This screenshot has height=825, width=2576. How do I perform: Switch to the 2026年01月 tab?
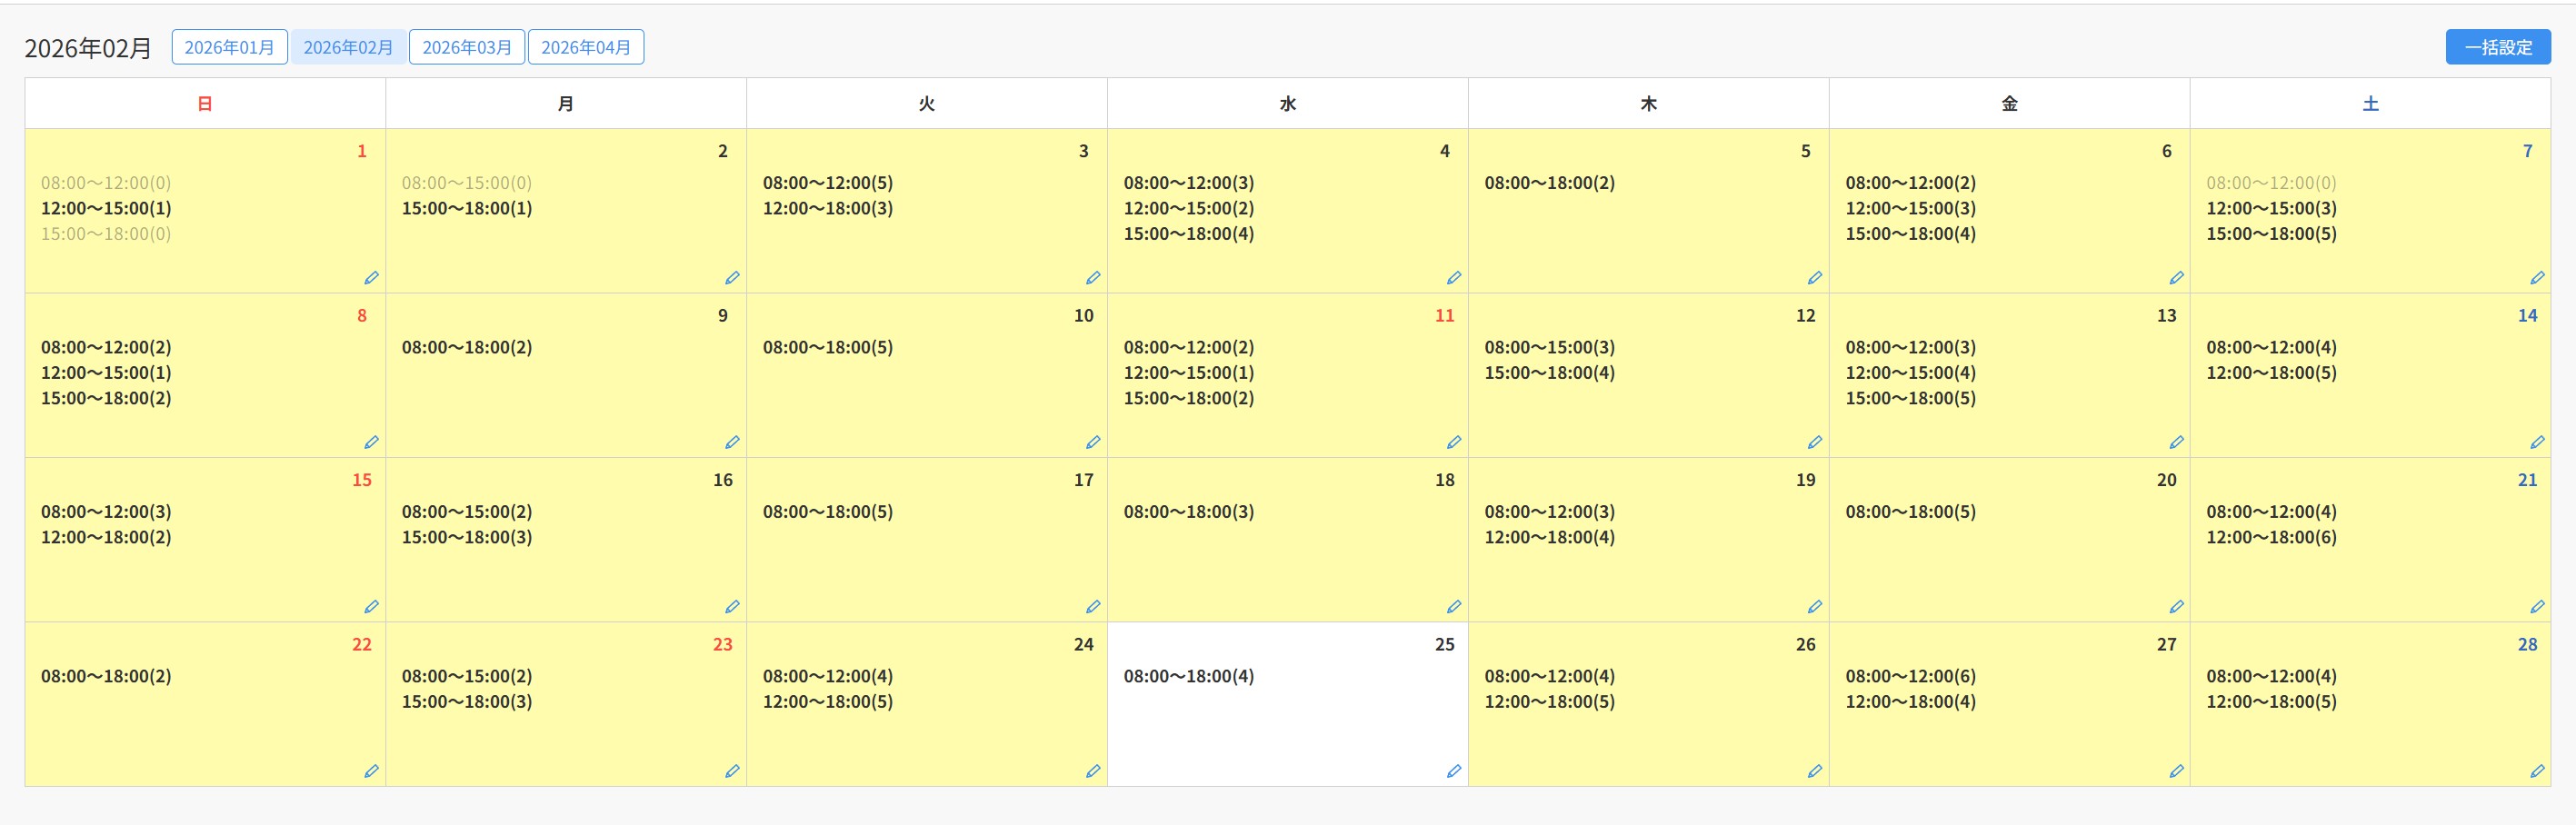pyautogui.click(x=229, y=47)
